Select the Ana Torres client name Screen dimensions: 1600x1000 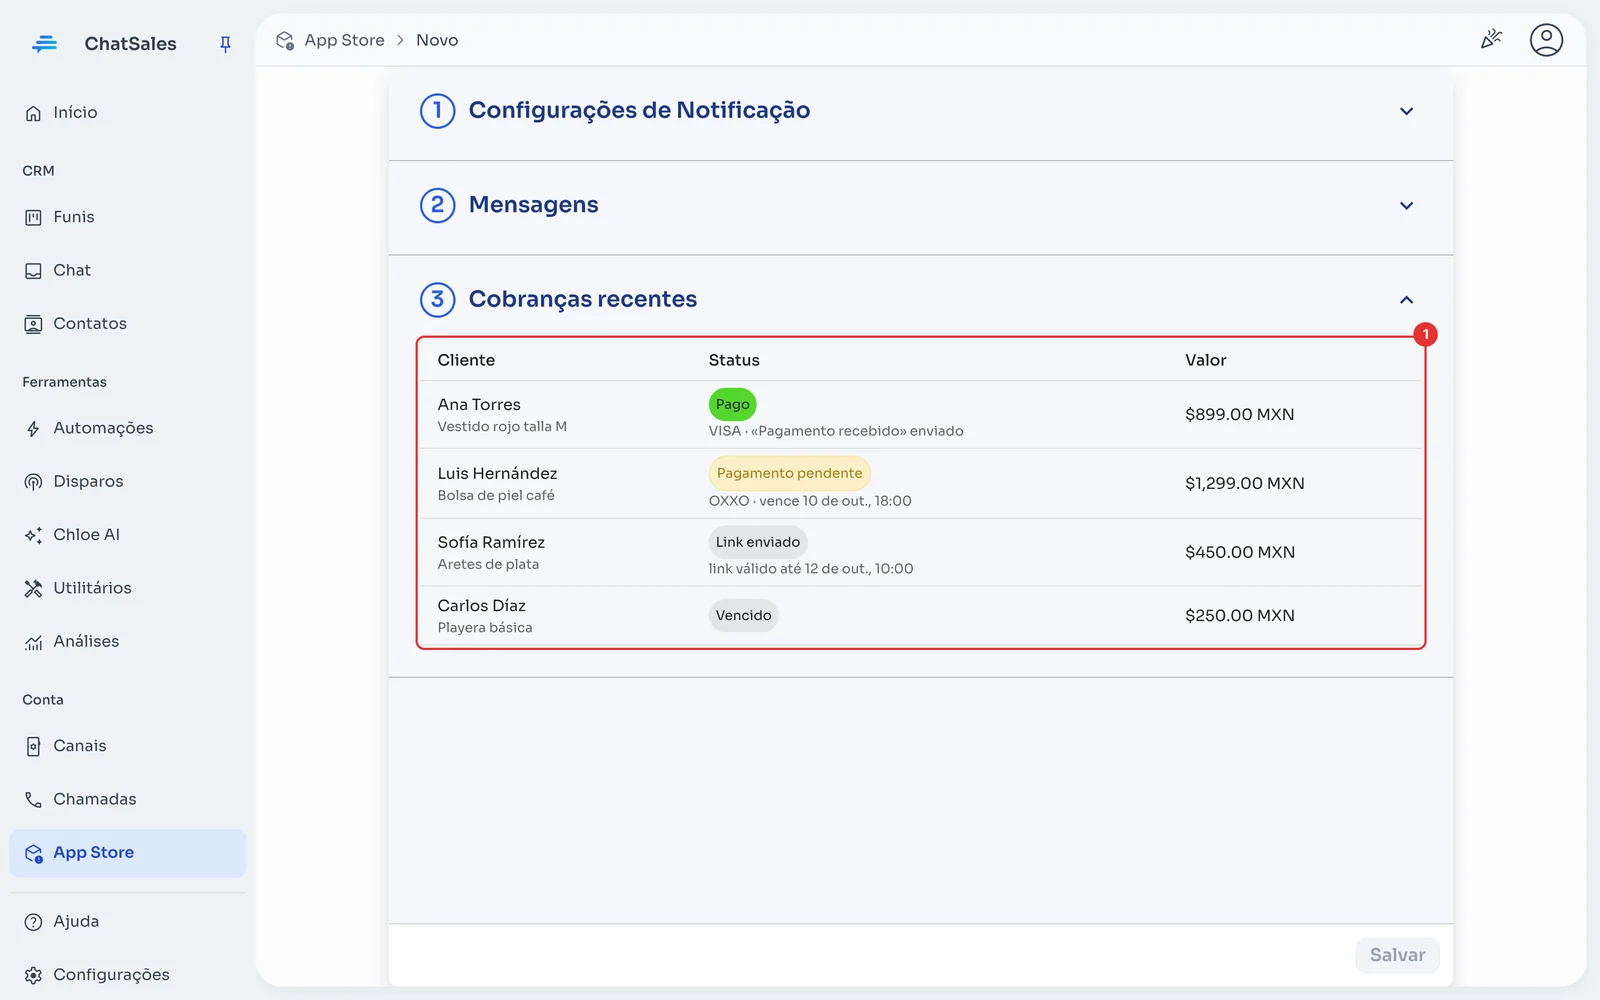(x=479, y=404)
